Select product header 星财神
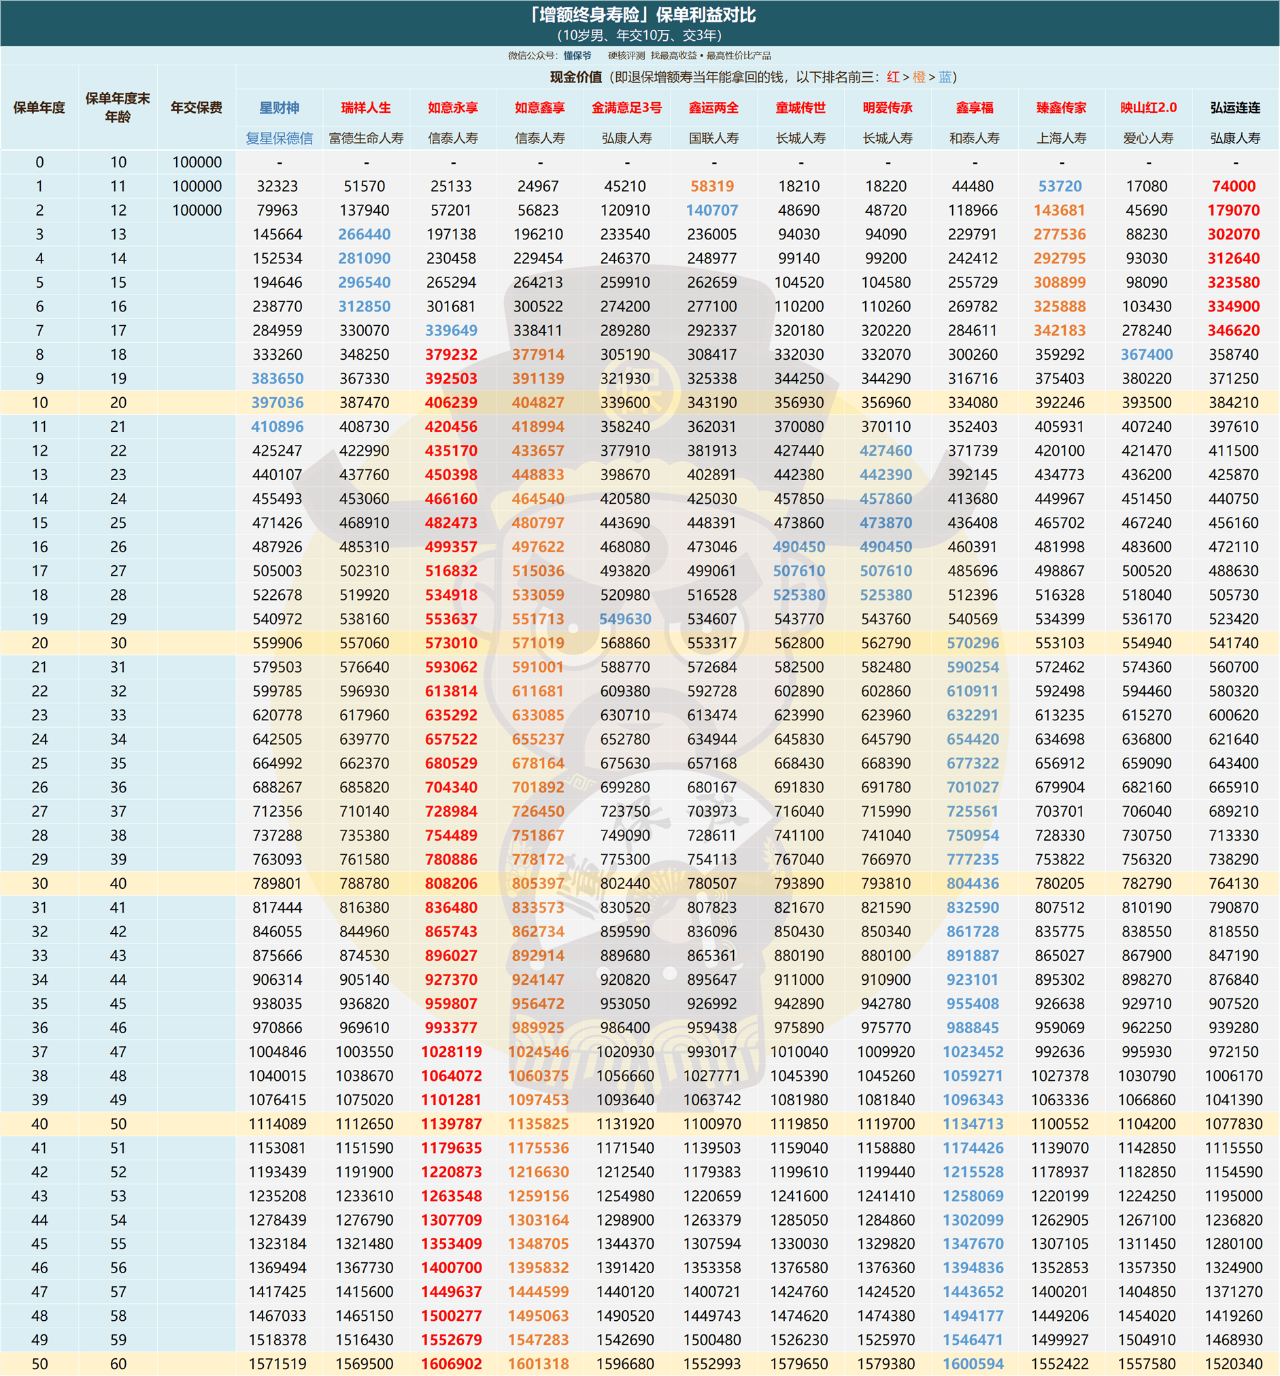This screenshot has height=1376, width=1280. pos(279,107)
